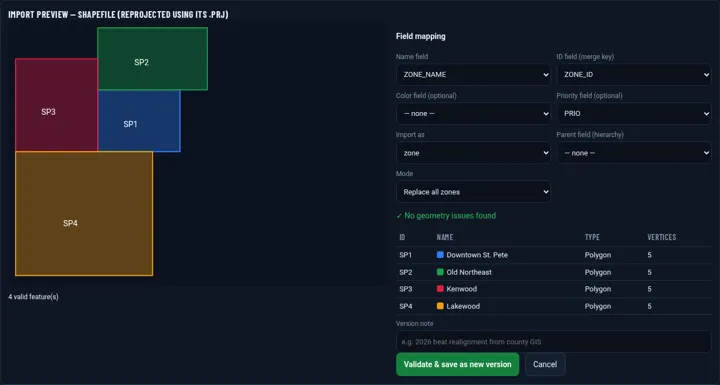Click the Old Northeast name cell
720x385 pixels.
(x=469, y=272)
